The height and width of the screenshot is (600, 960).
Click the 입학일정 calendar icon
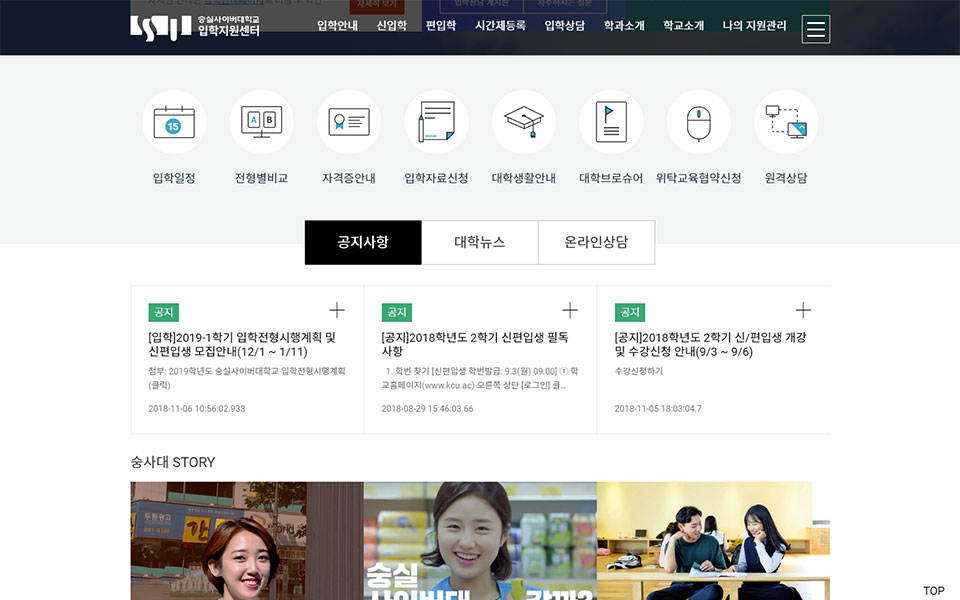click(x=174, y=122)
